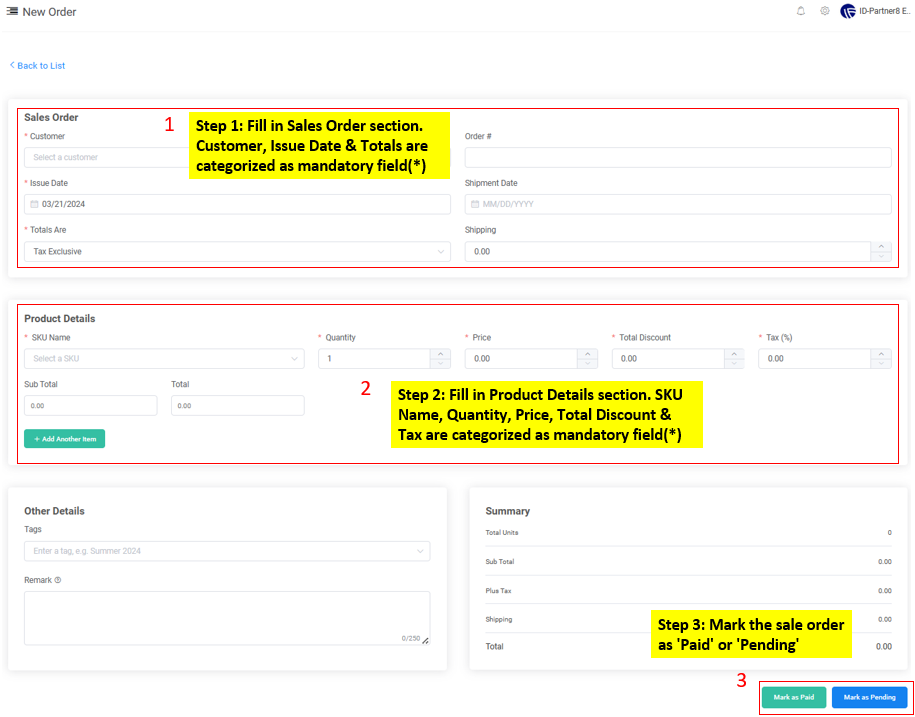This screenshot has width=915, height=717.
Task: Click the Shipment Date MM/DD/YYYY field
Action: [x=678, y=205]
